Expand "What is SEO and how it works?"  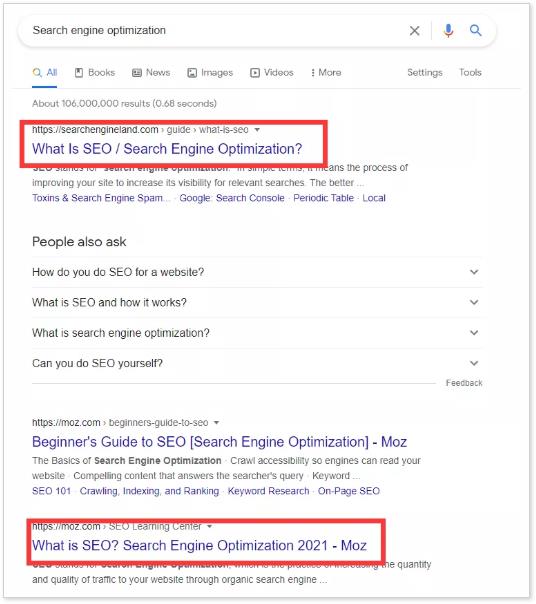pos(257,302)
